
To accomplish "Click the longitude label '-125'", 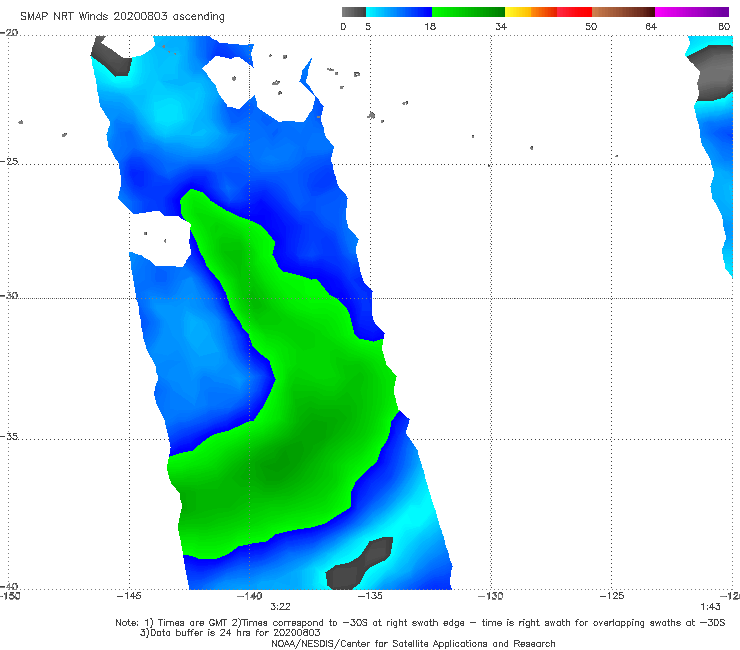I will tap(612, 596).
